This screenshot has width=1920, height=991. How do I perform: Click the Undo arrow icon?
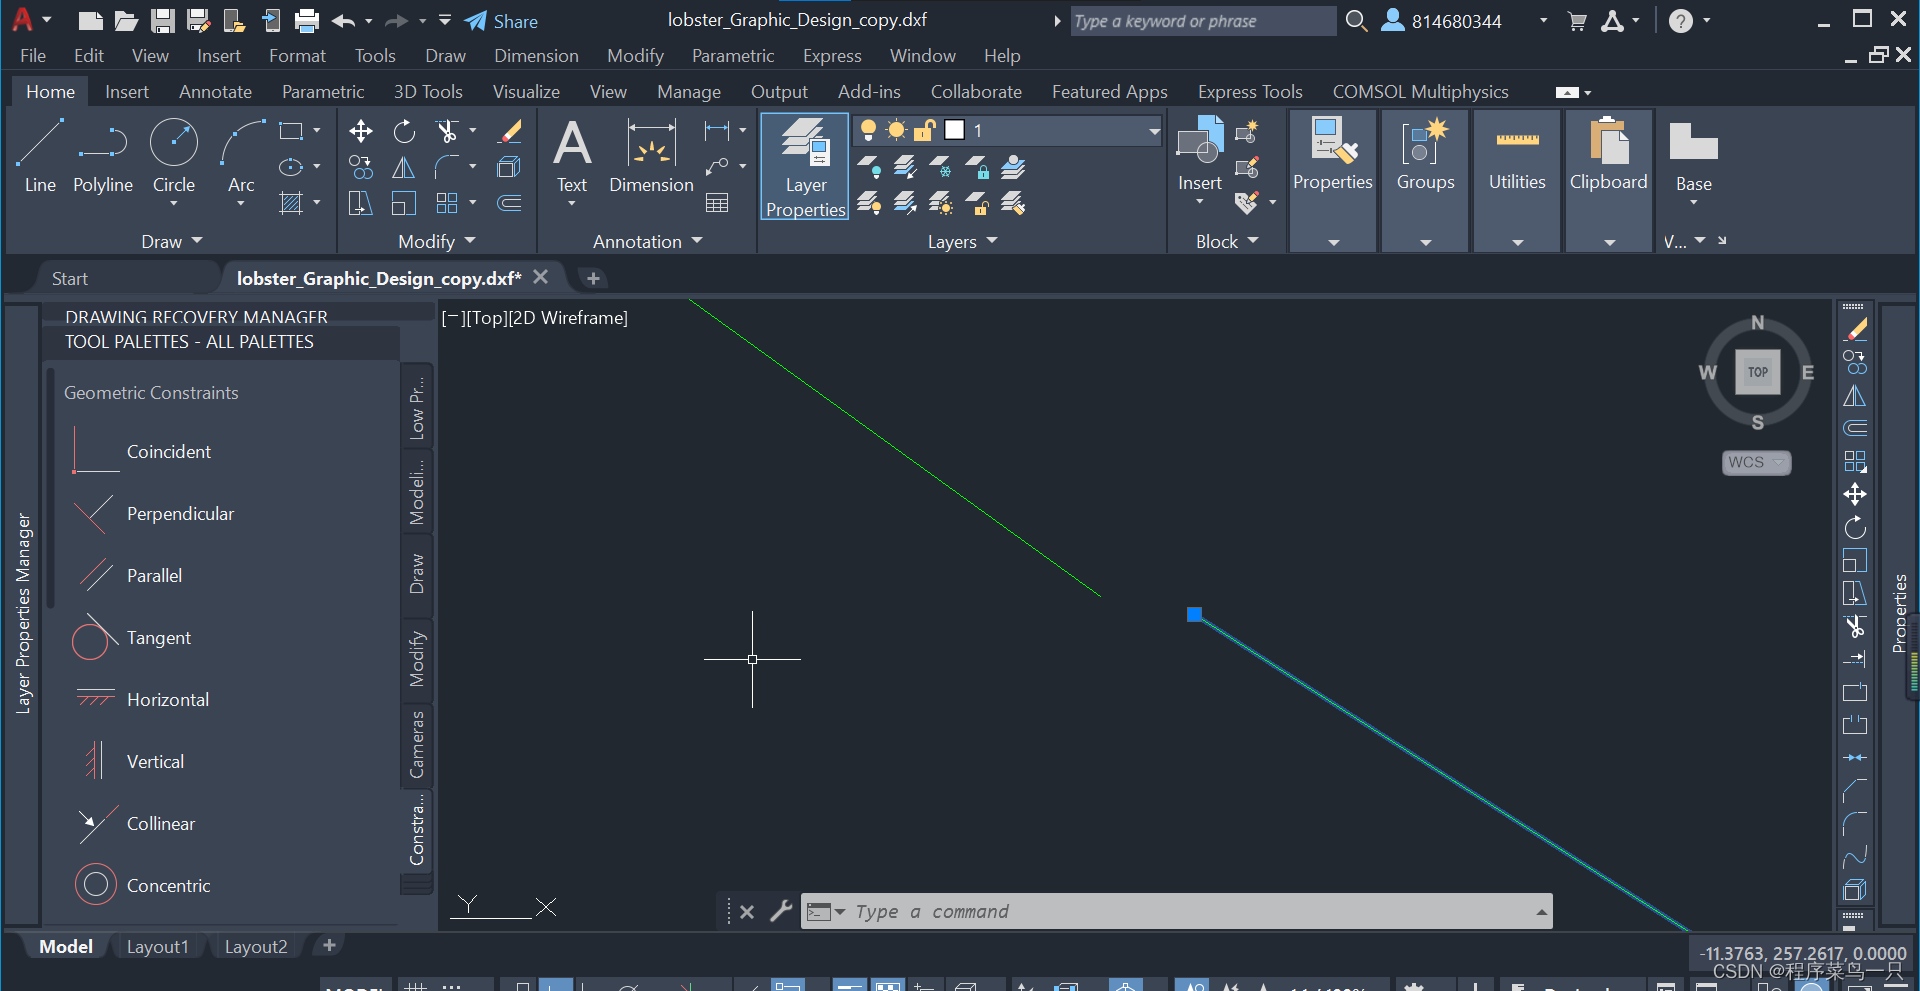click(x=343, y=21)
